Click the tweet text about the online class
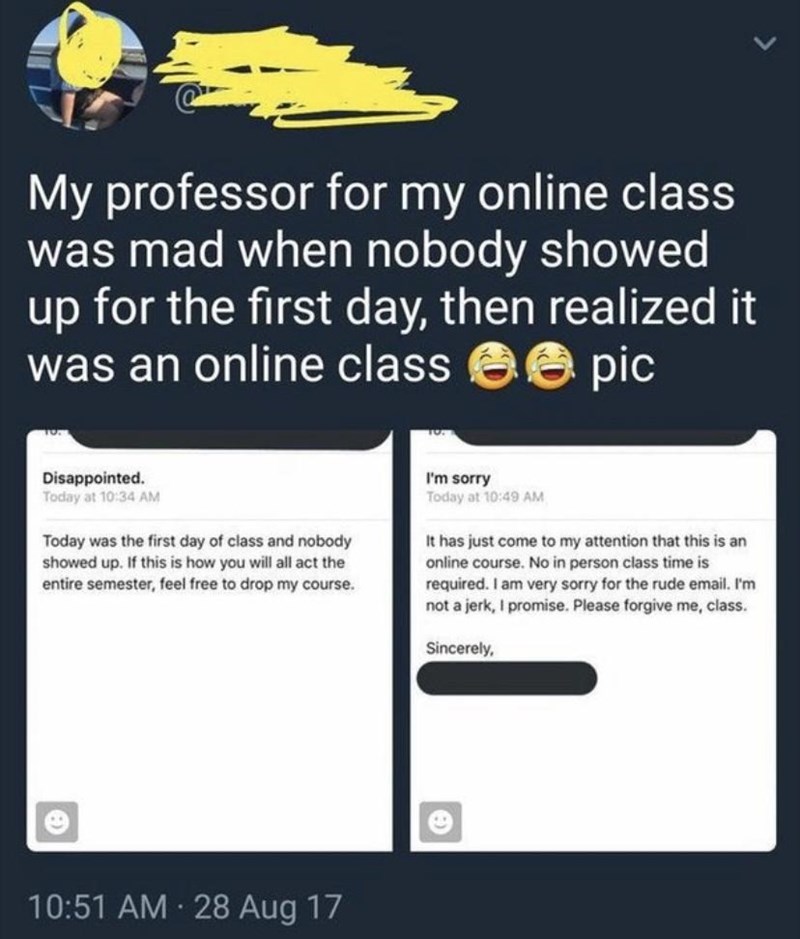The height and width of the screenshot is (939, 800). (392, 279)
